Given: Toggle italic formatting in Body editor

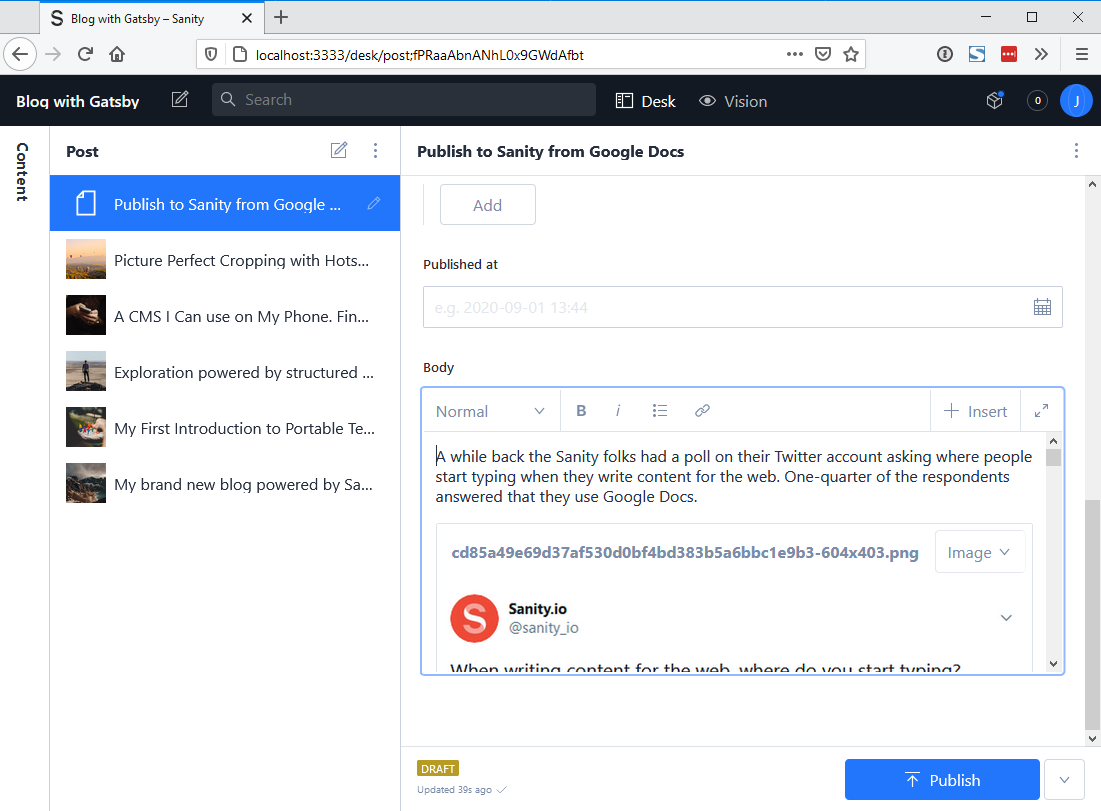Looking at the screenshot, I should (618, 411).
